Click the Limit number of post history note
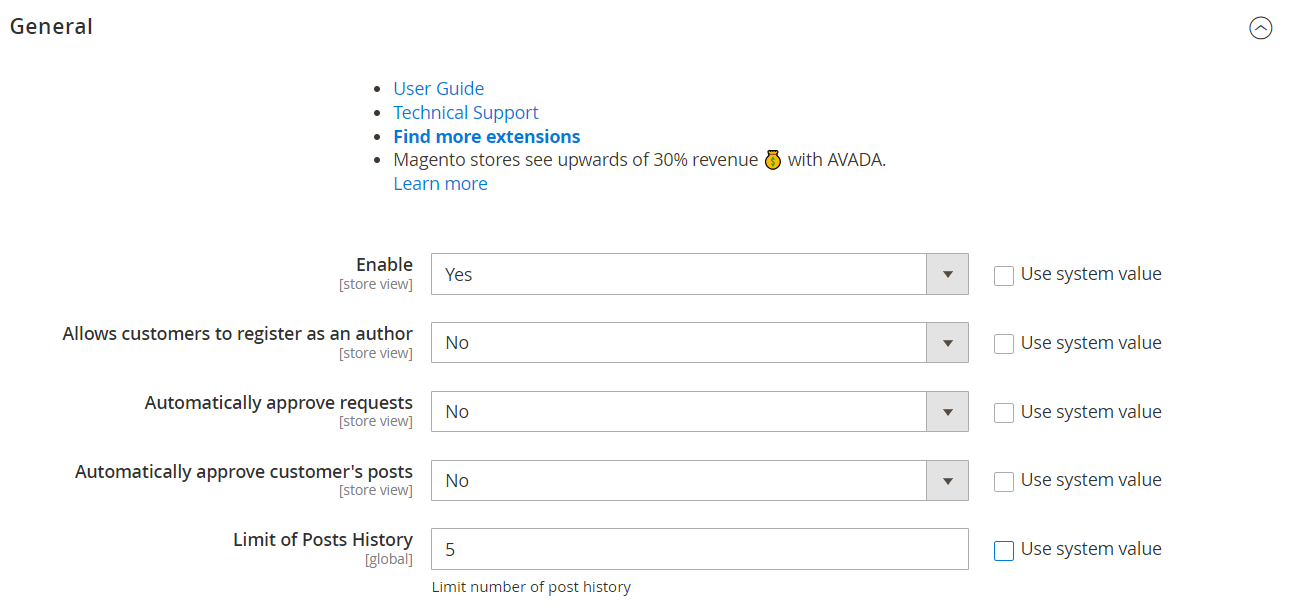 coord(531,587)
